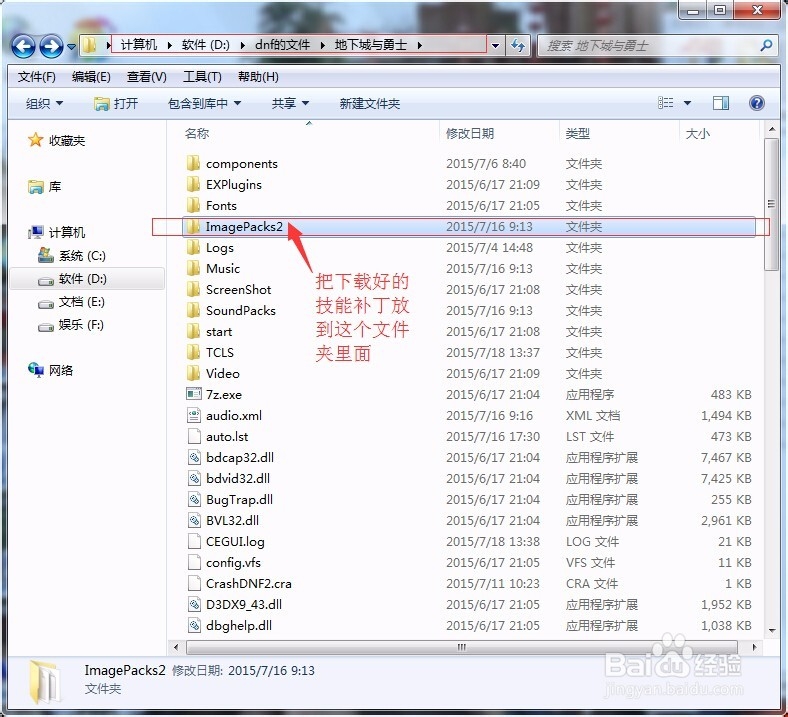Select 计算机 in the navigation pane

point(56,232)
